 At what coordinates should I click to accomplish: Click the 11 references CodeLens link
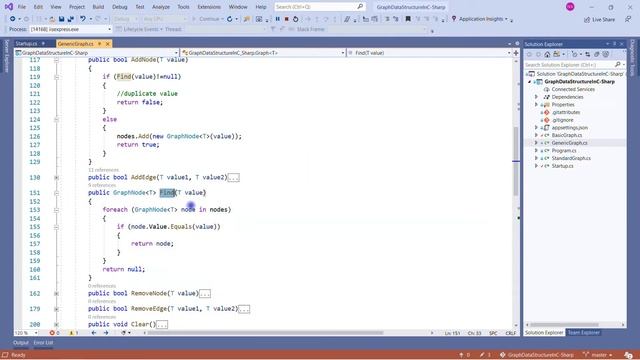pos(103,170)
